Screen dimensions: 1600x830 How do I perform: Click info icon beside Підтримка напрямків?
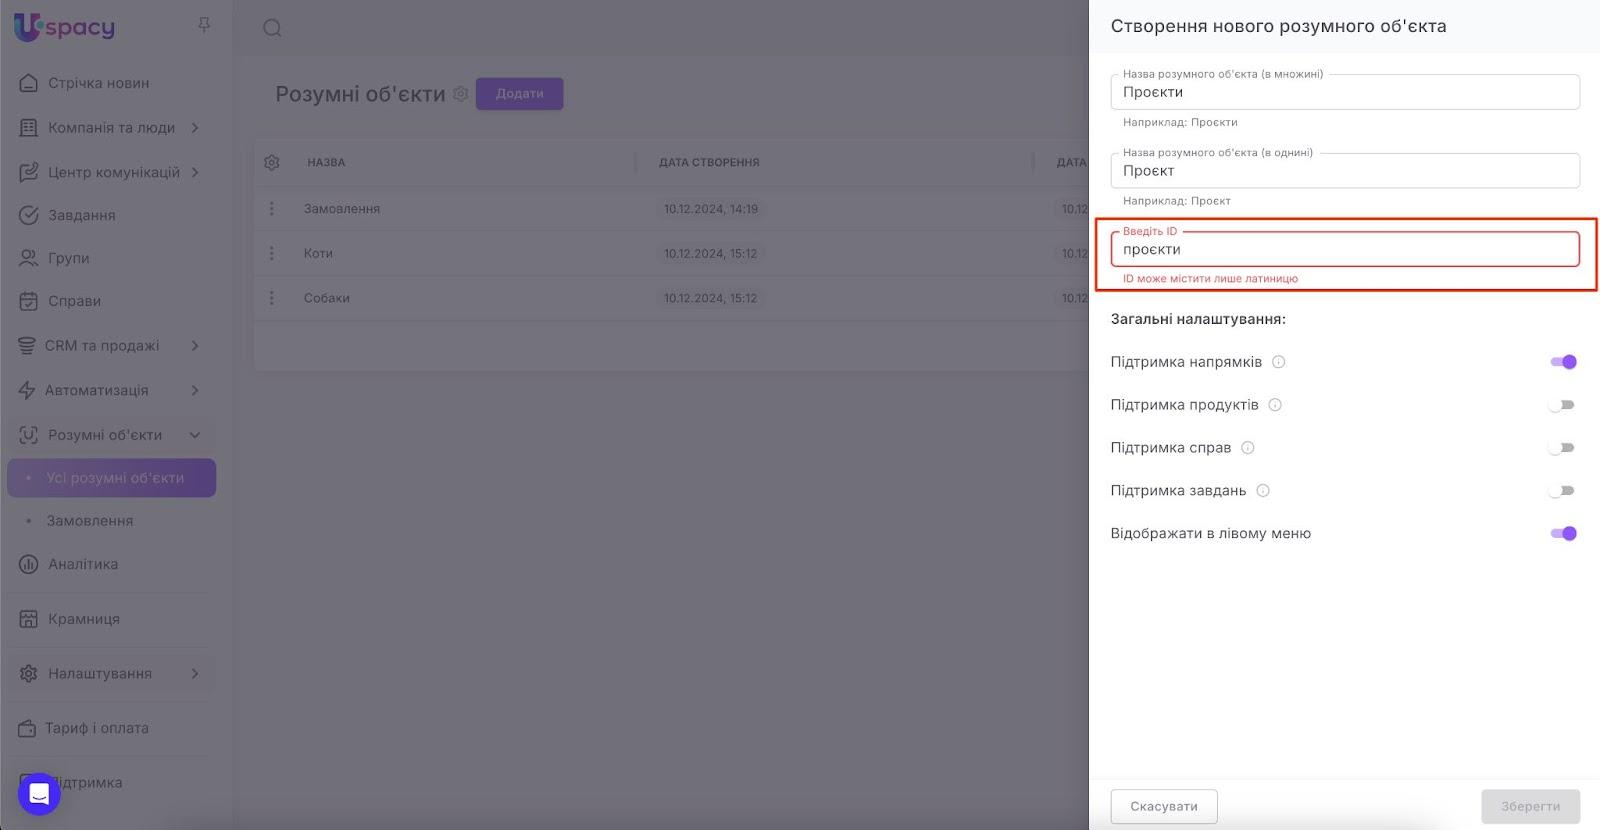click(x=1278, y=362)
